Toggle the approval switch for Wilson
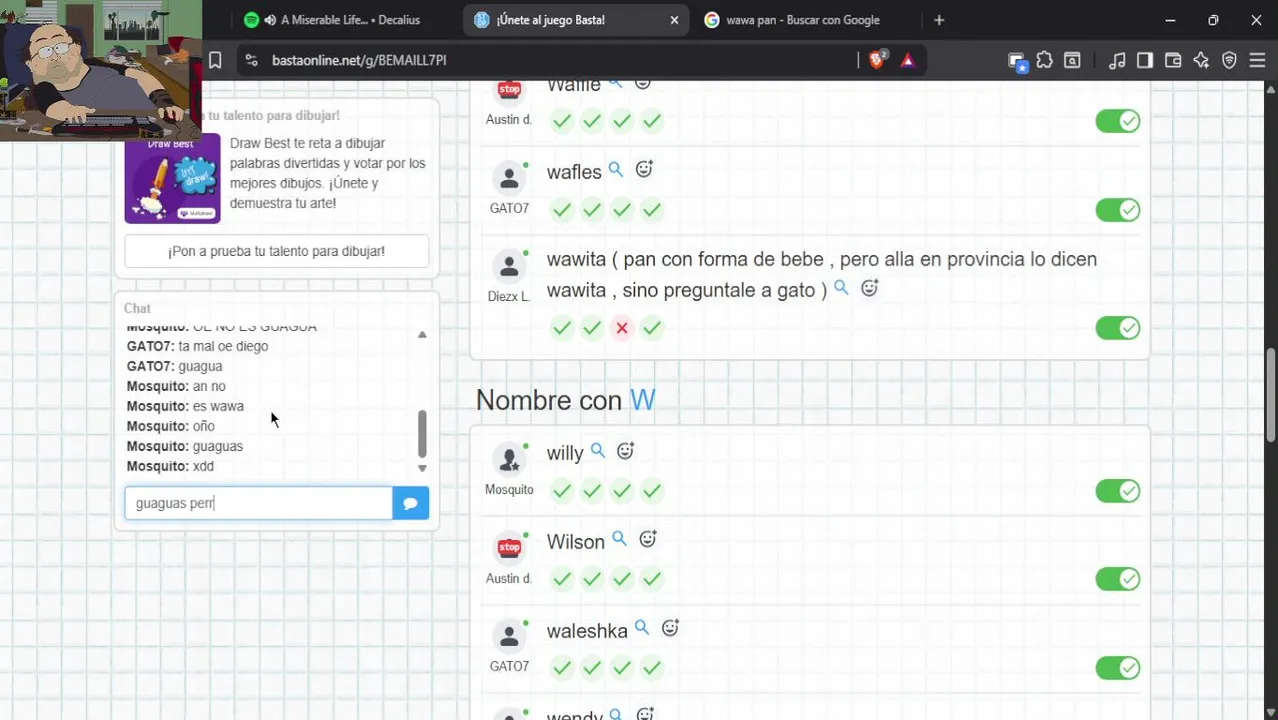 click(x=1117, y=579)
